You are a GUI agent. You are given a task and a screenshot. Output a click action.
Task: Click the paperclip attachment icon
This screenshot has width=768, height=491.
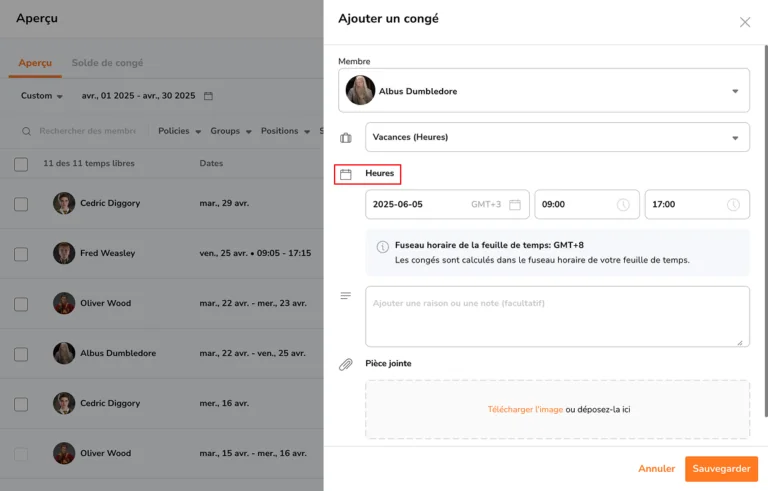click(346, 365)
